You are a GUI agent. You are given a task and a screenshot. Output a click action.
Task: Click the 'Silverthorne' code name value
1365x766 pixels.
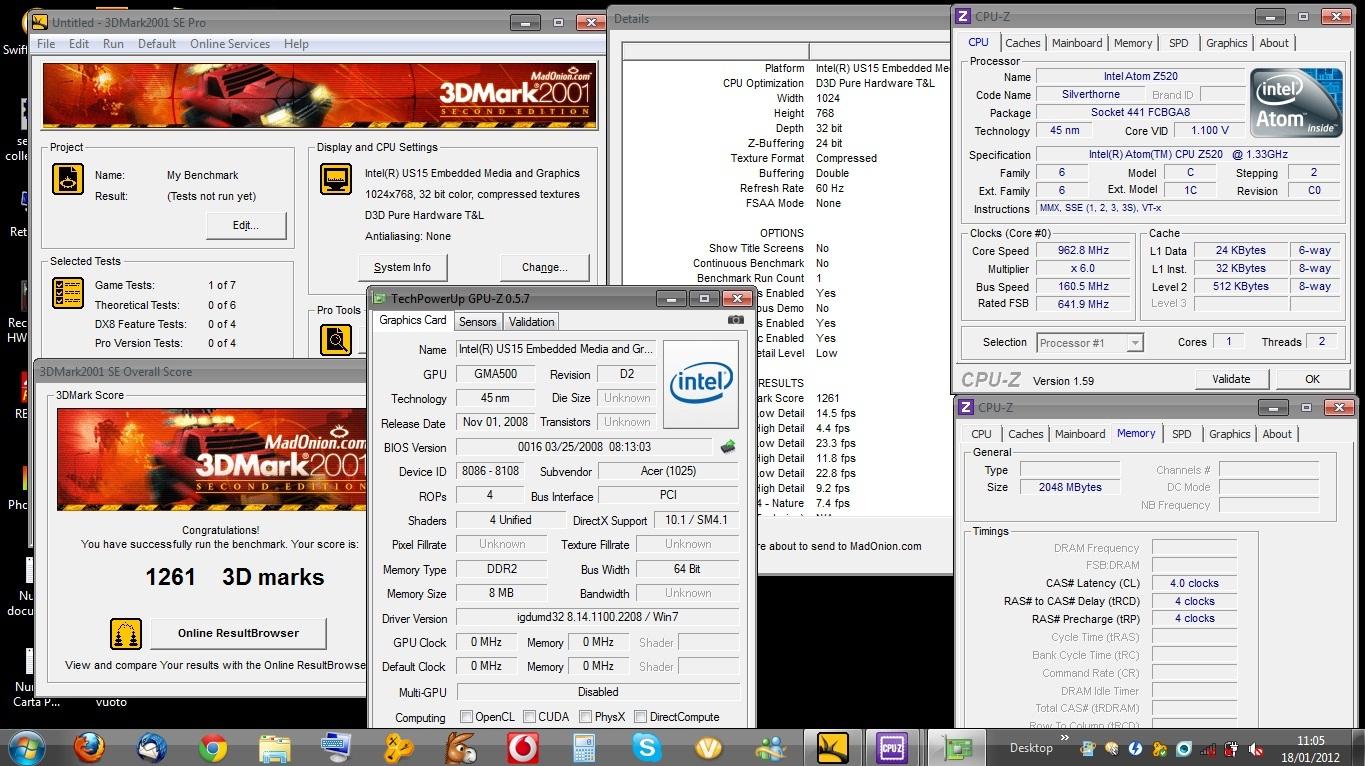(1090, 94)
